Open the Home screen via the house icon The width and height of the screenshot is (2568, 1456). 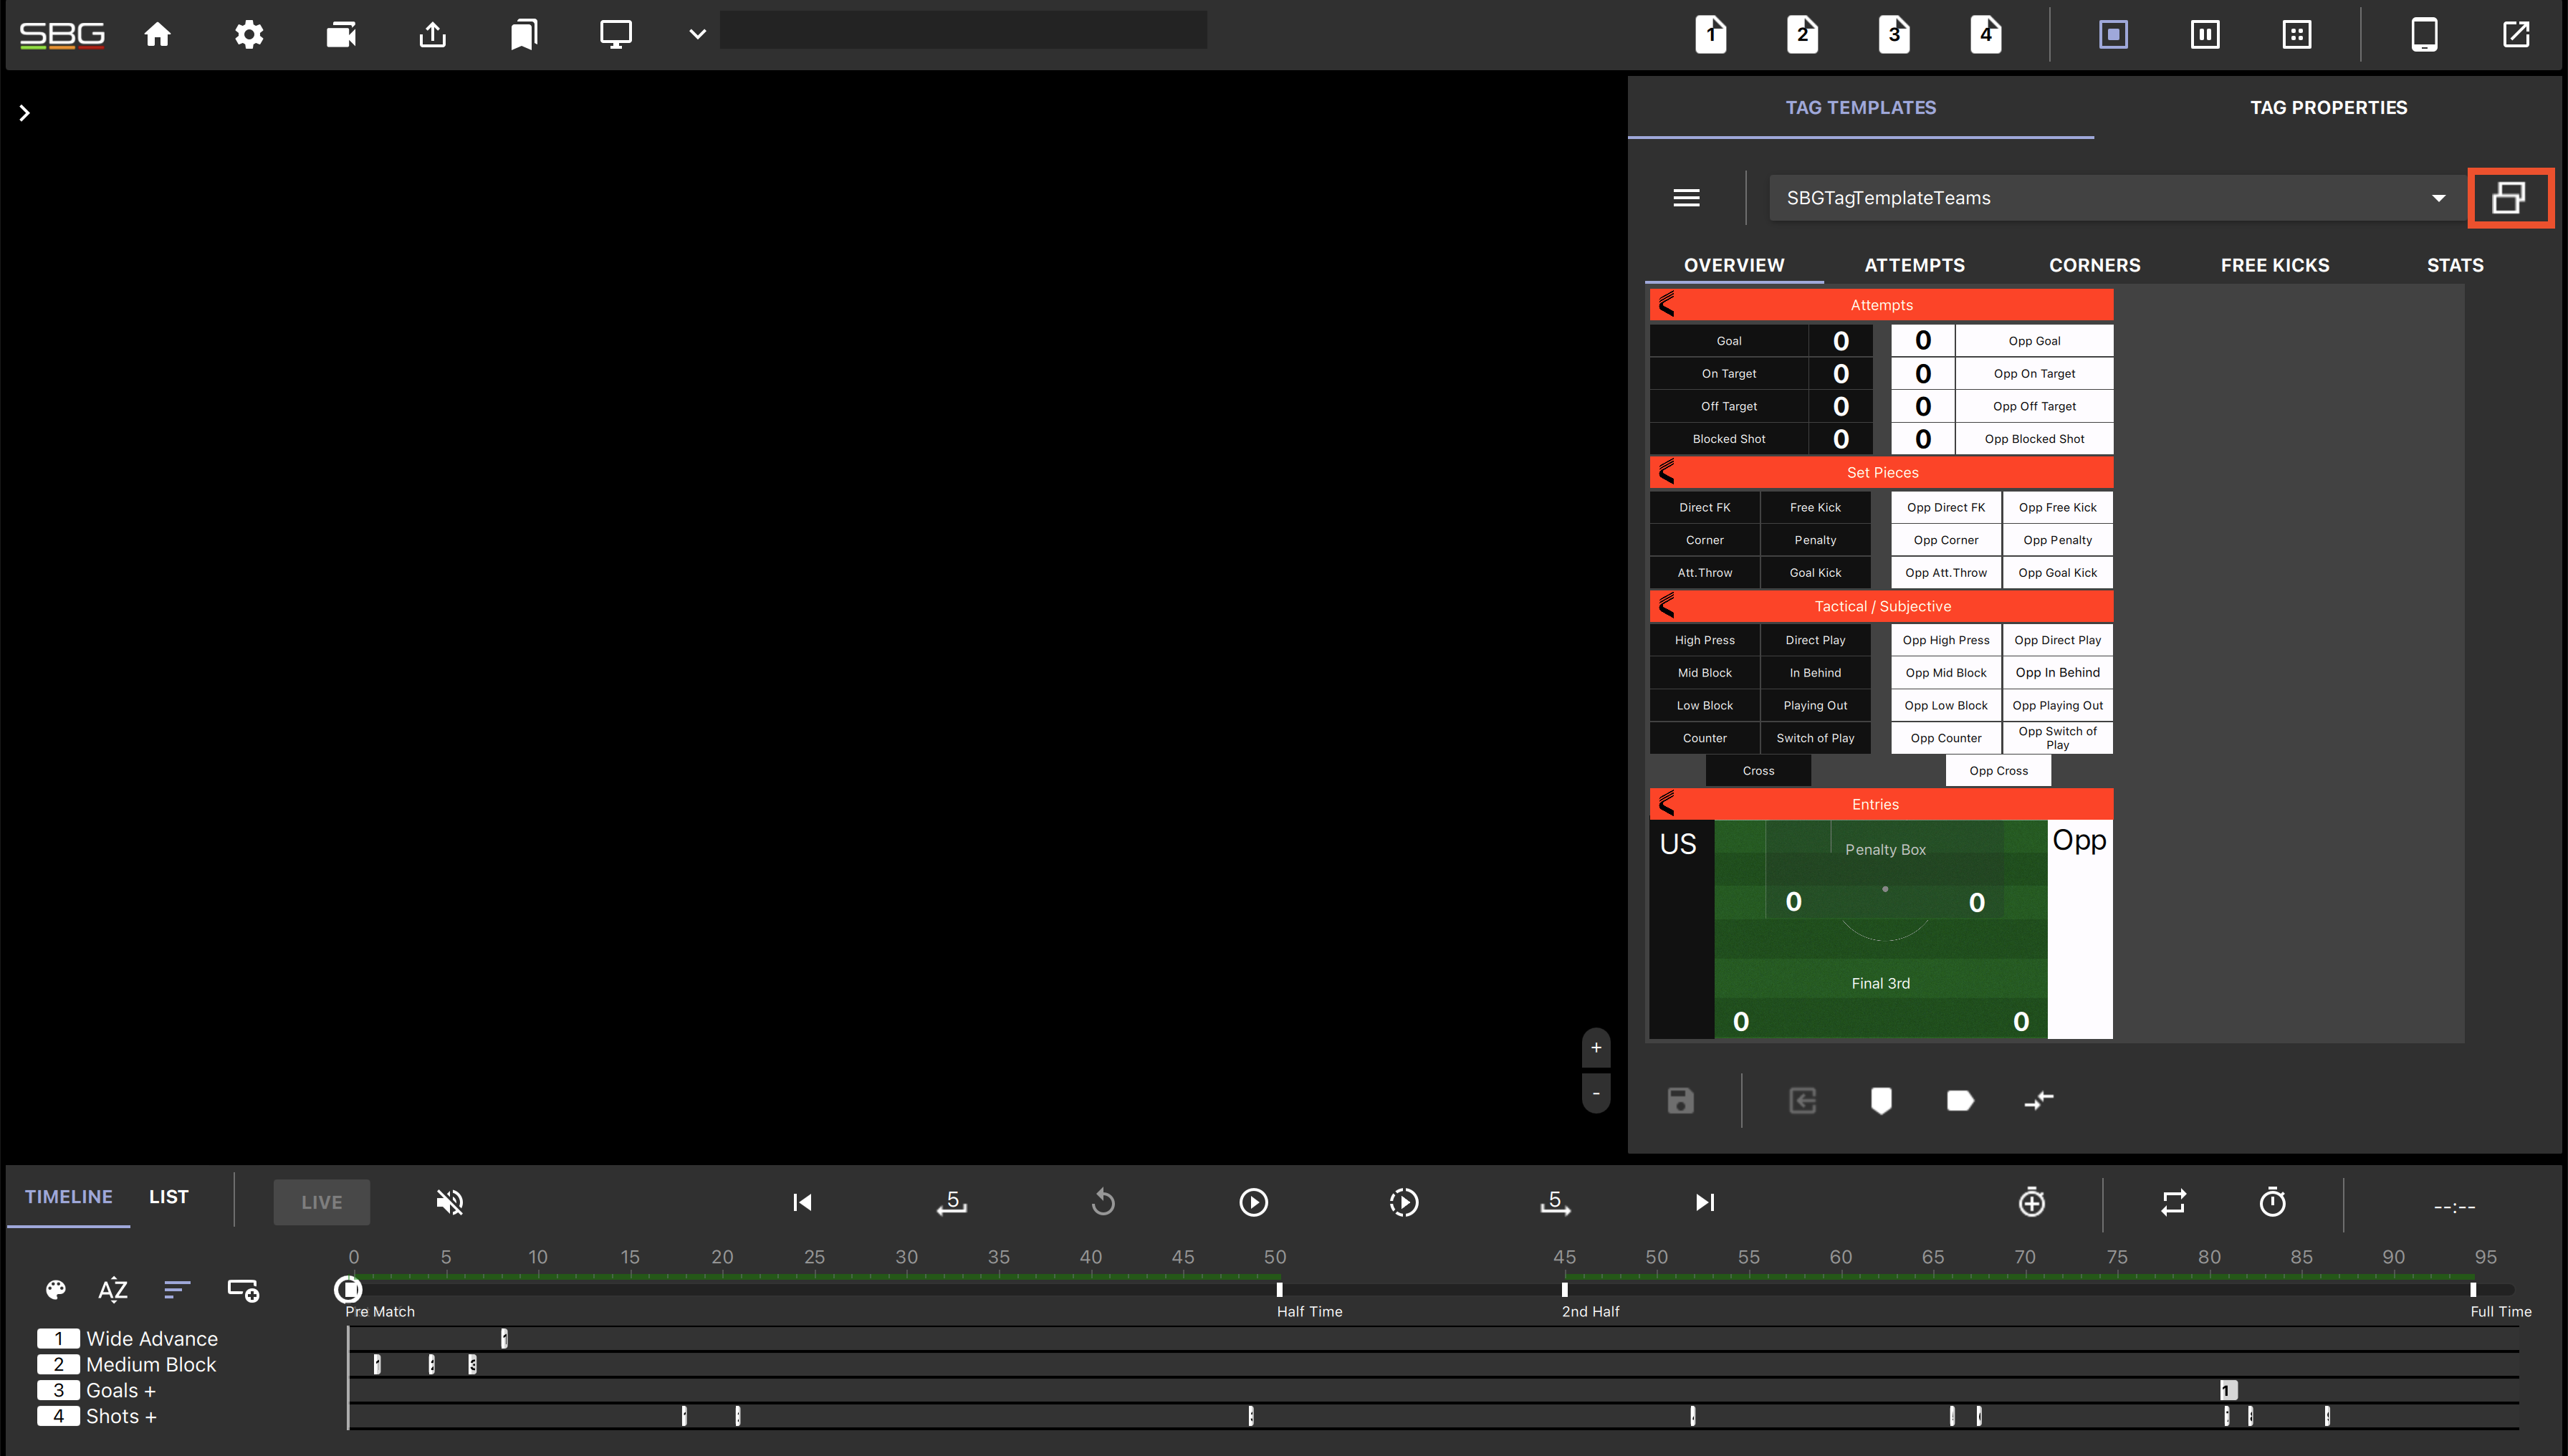click(x=157, y=34)
